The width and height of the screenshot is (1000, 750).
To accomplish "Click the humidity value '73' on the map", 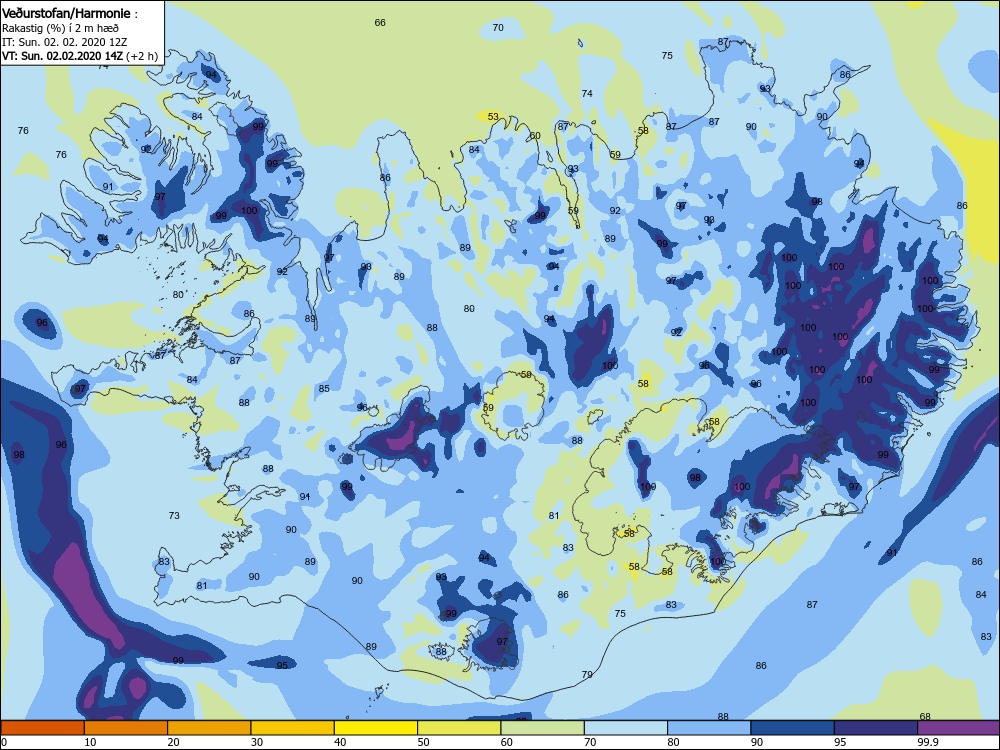I will coord(174,516).
